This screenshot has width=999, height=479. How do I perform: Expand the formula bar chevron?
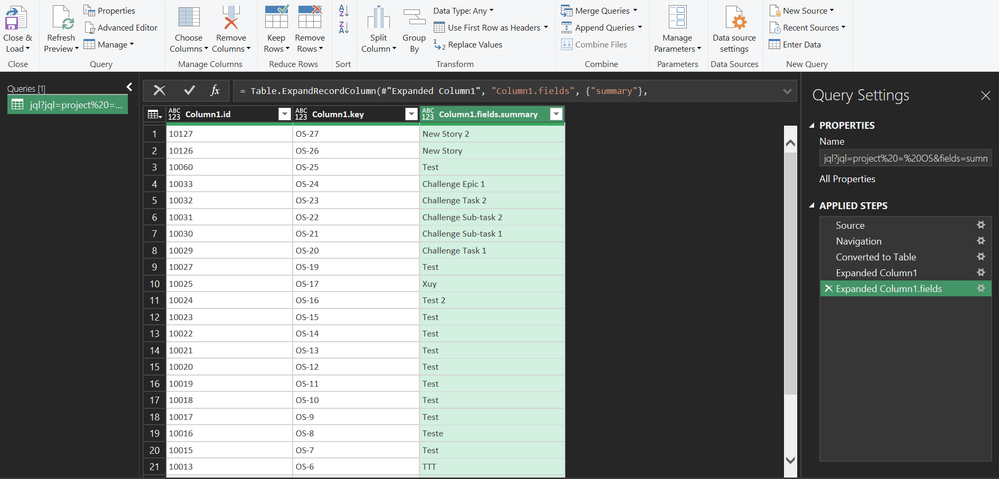[x=788, y=91]
